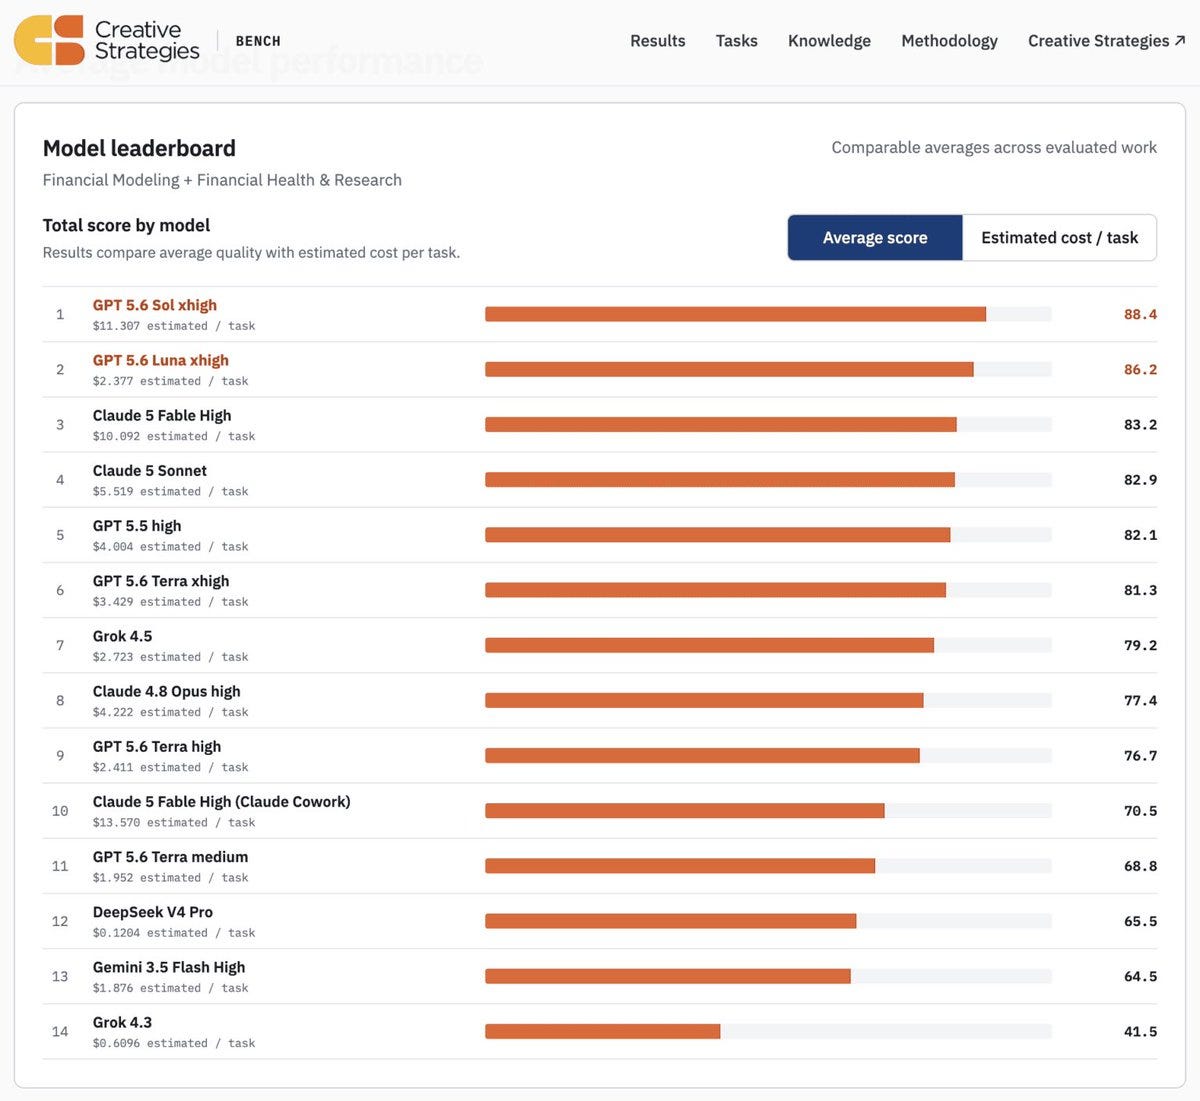
Task: Click the $2.723 estimated / task cost
Action: [x=171, y=657]
